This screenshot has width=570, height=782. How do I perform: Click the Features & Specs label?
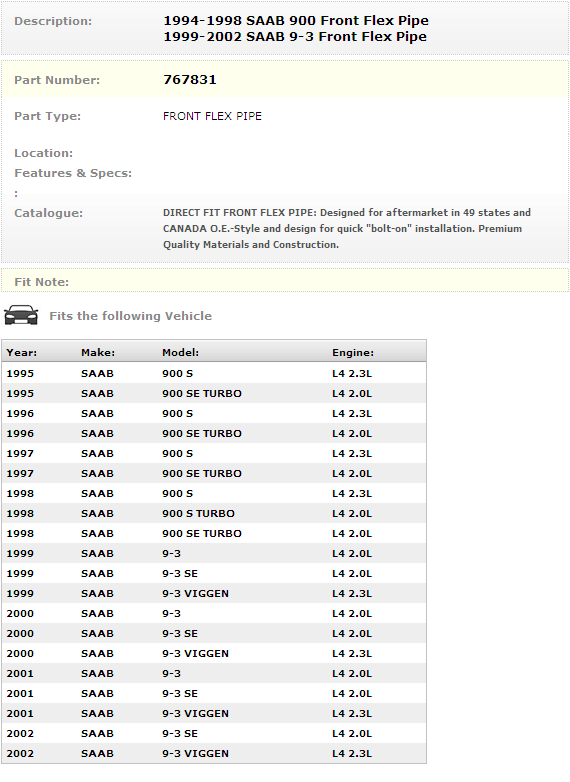73,173
